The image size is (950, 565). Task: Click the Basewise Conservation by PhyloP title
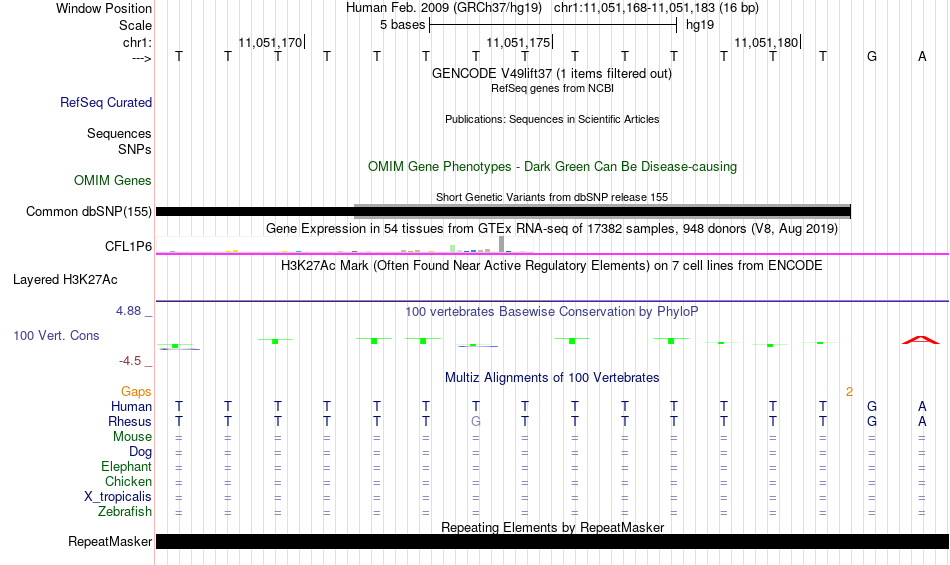(x=552, y=311)
